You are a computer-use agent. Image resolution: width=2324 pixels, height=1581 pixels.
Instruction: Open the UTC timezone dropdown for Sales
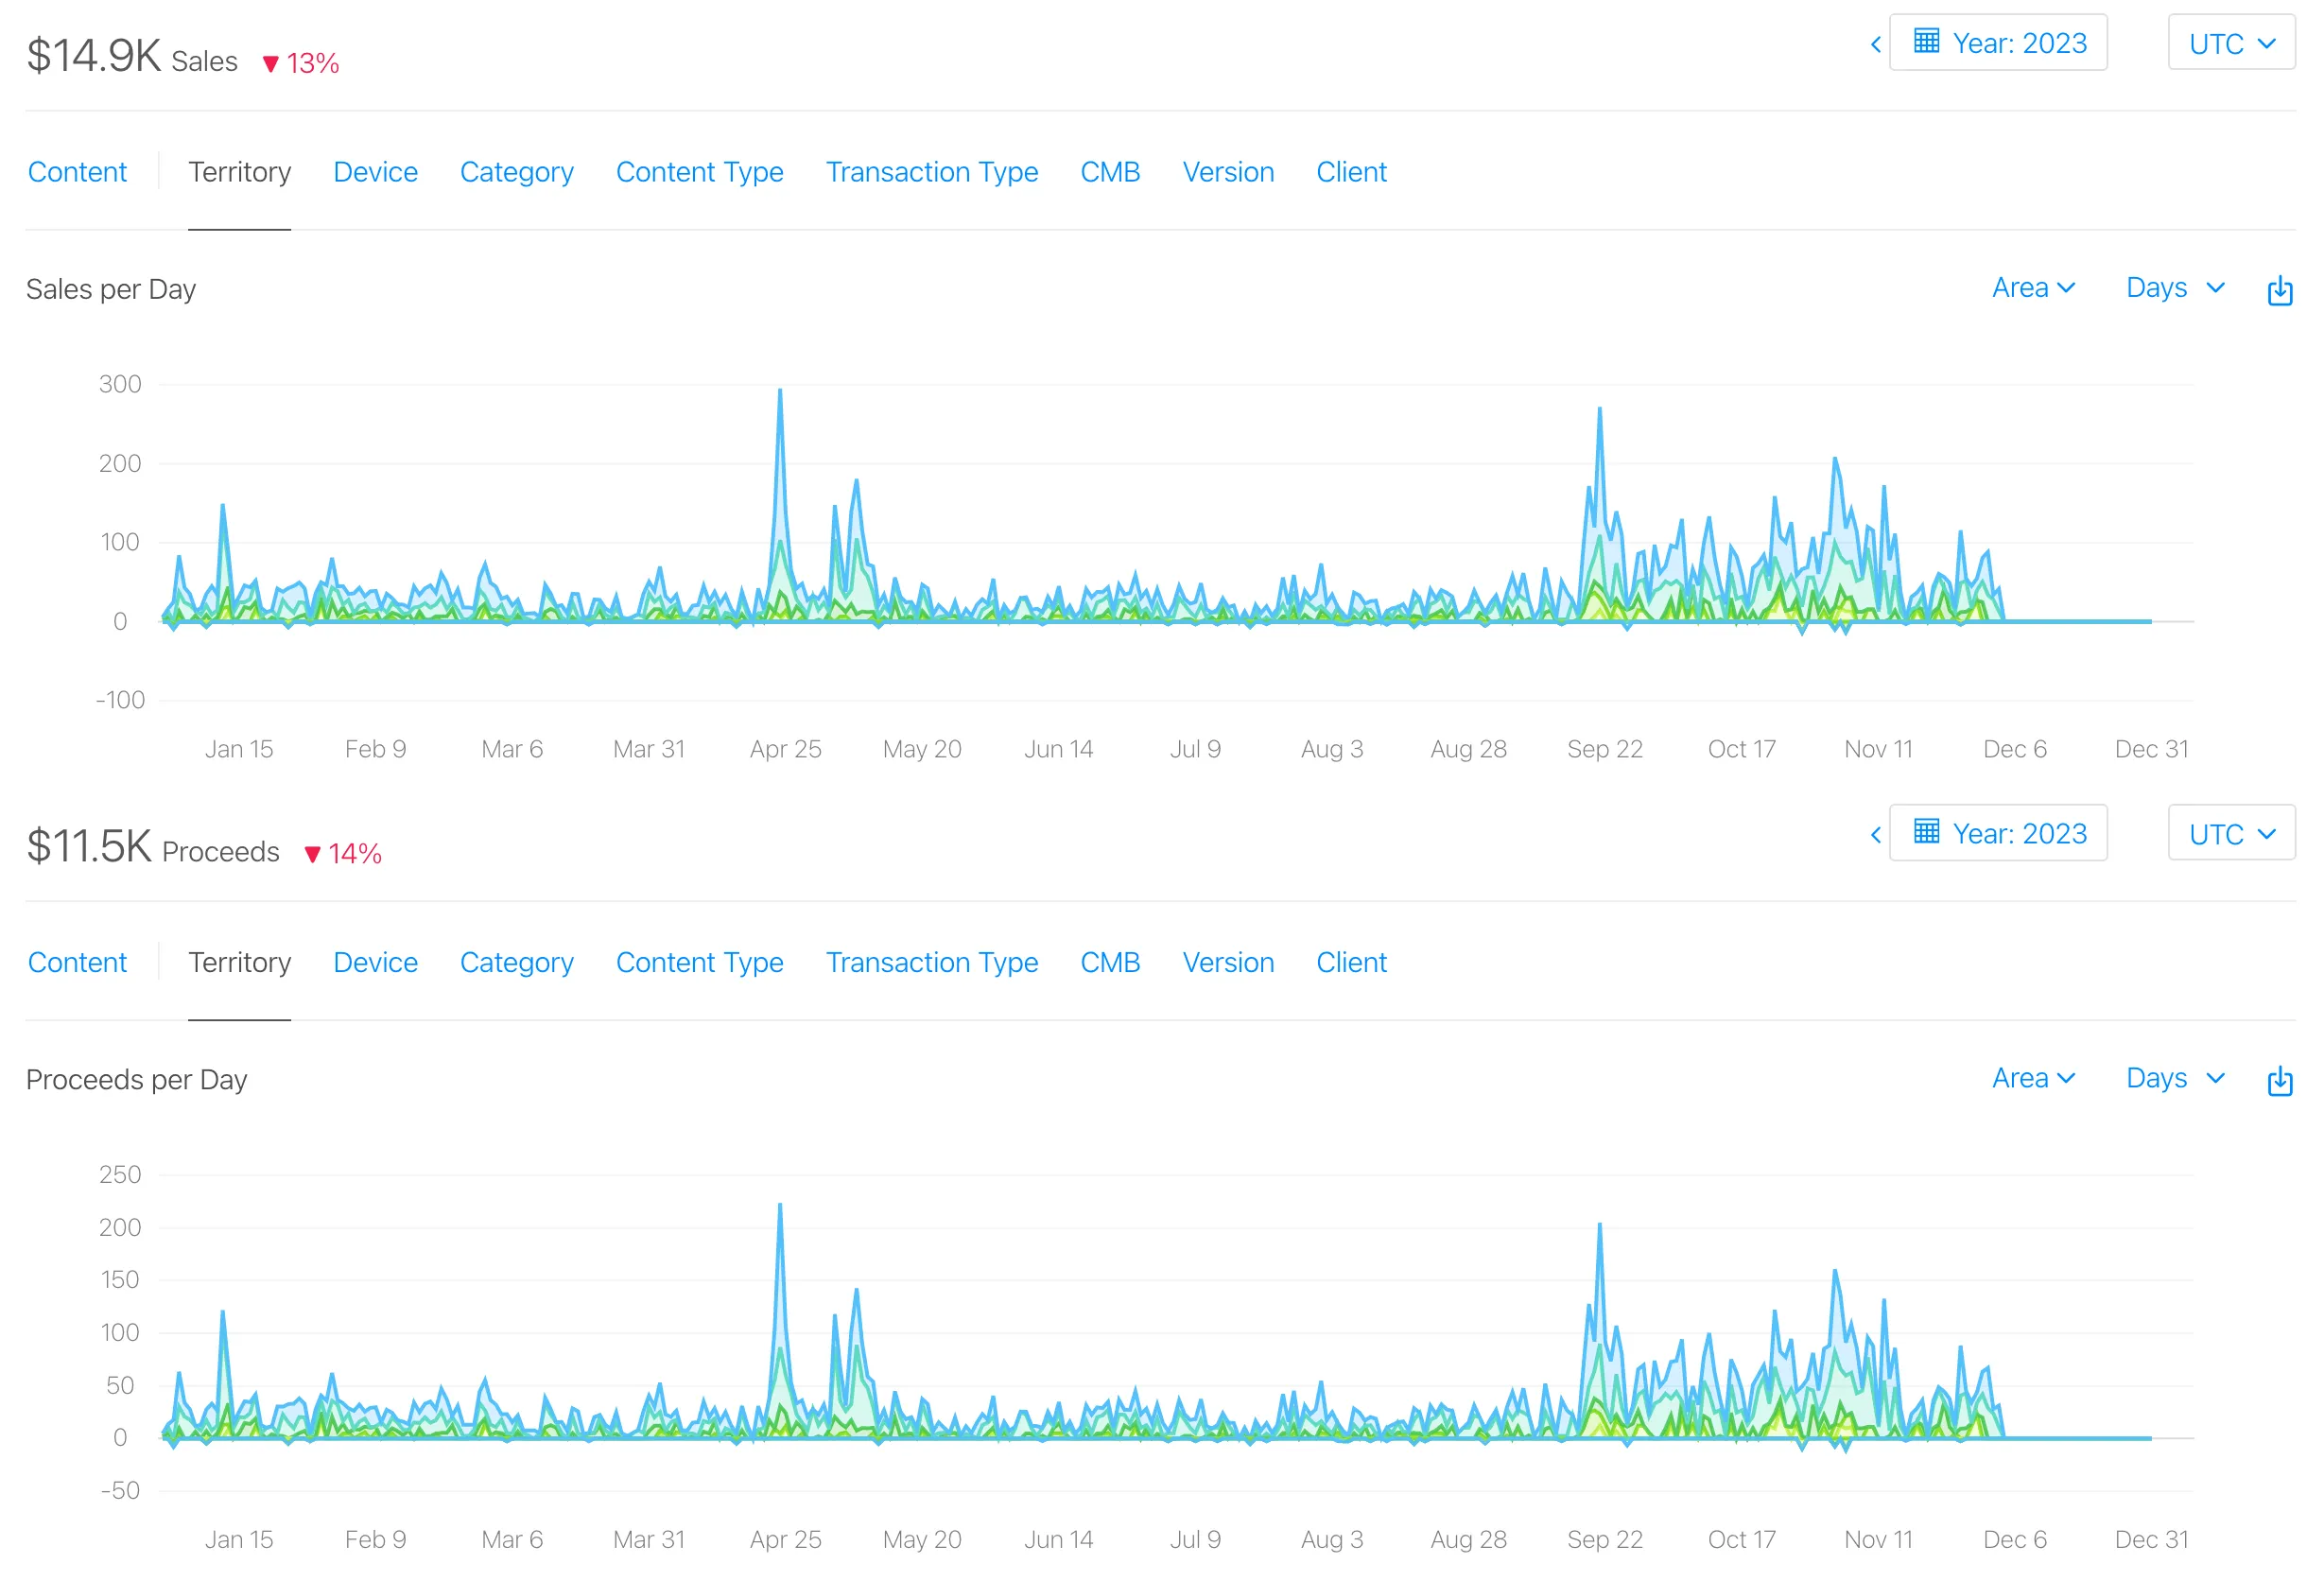coord(2230,43)
